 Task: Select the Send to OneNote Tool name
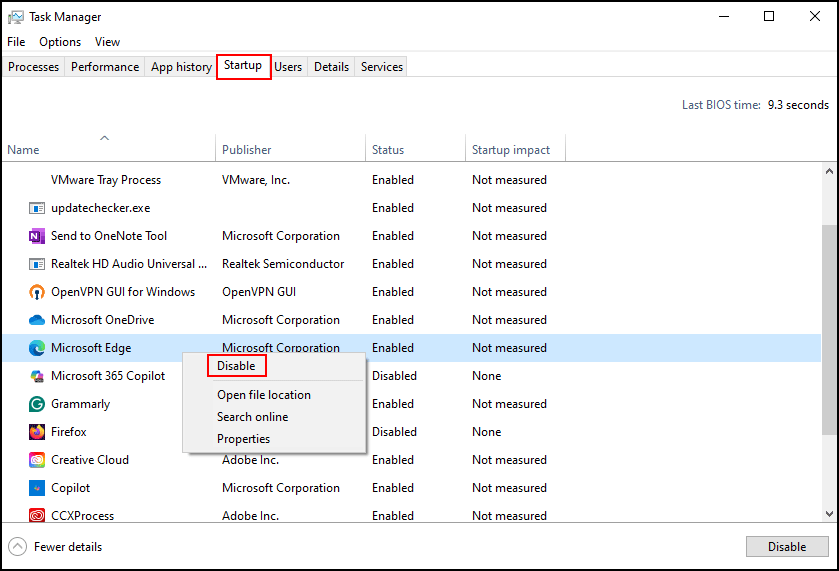109,236
